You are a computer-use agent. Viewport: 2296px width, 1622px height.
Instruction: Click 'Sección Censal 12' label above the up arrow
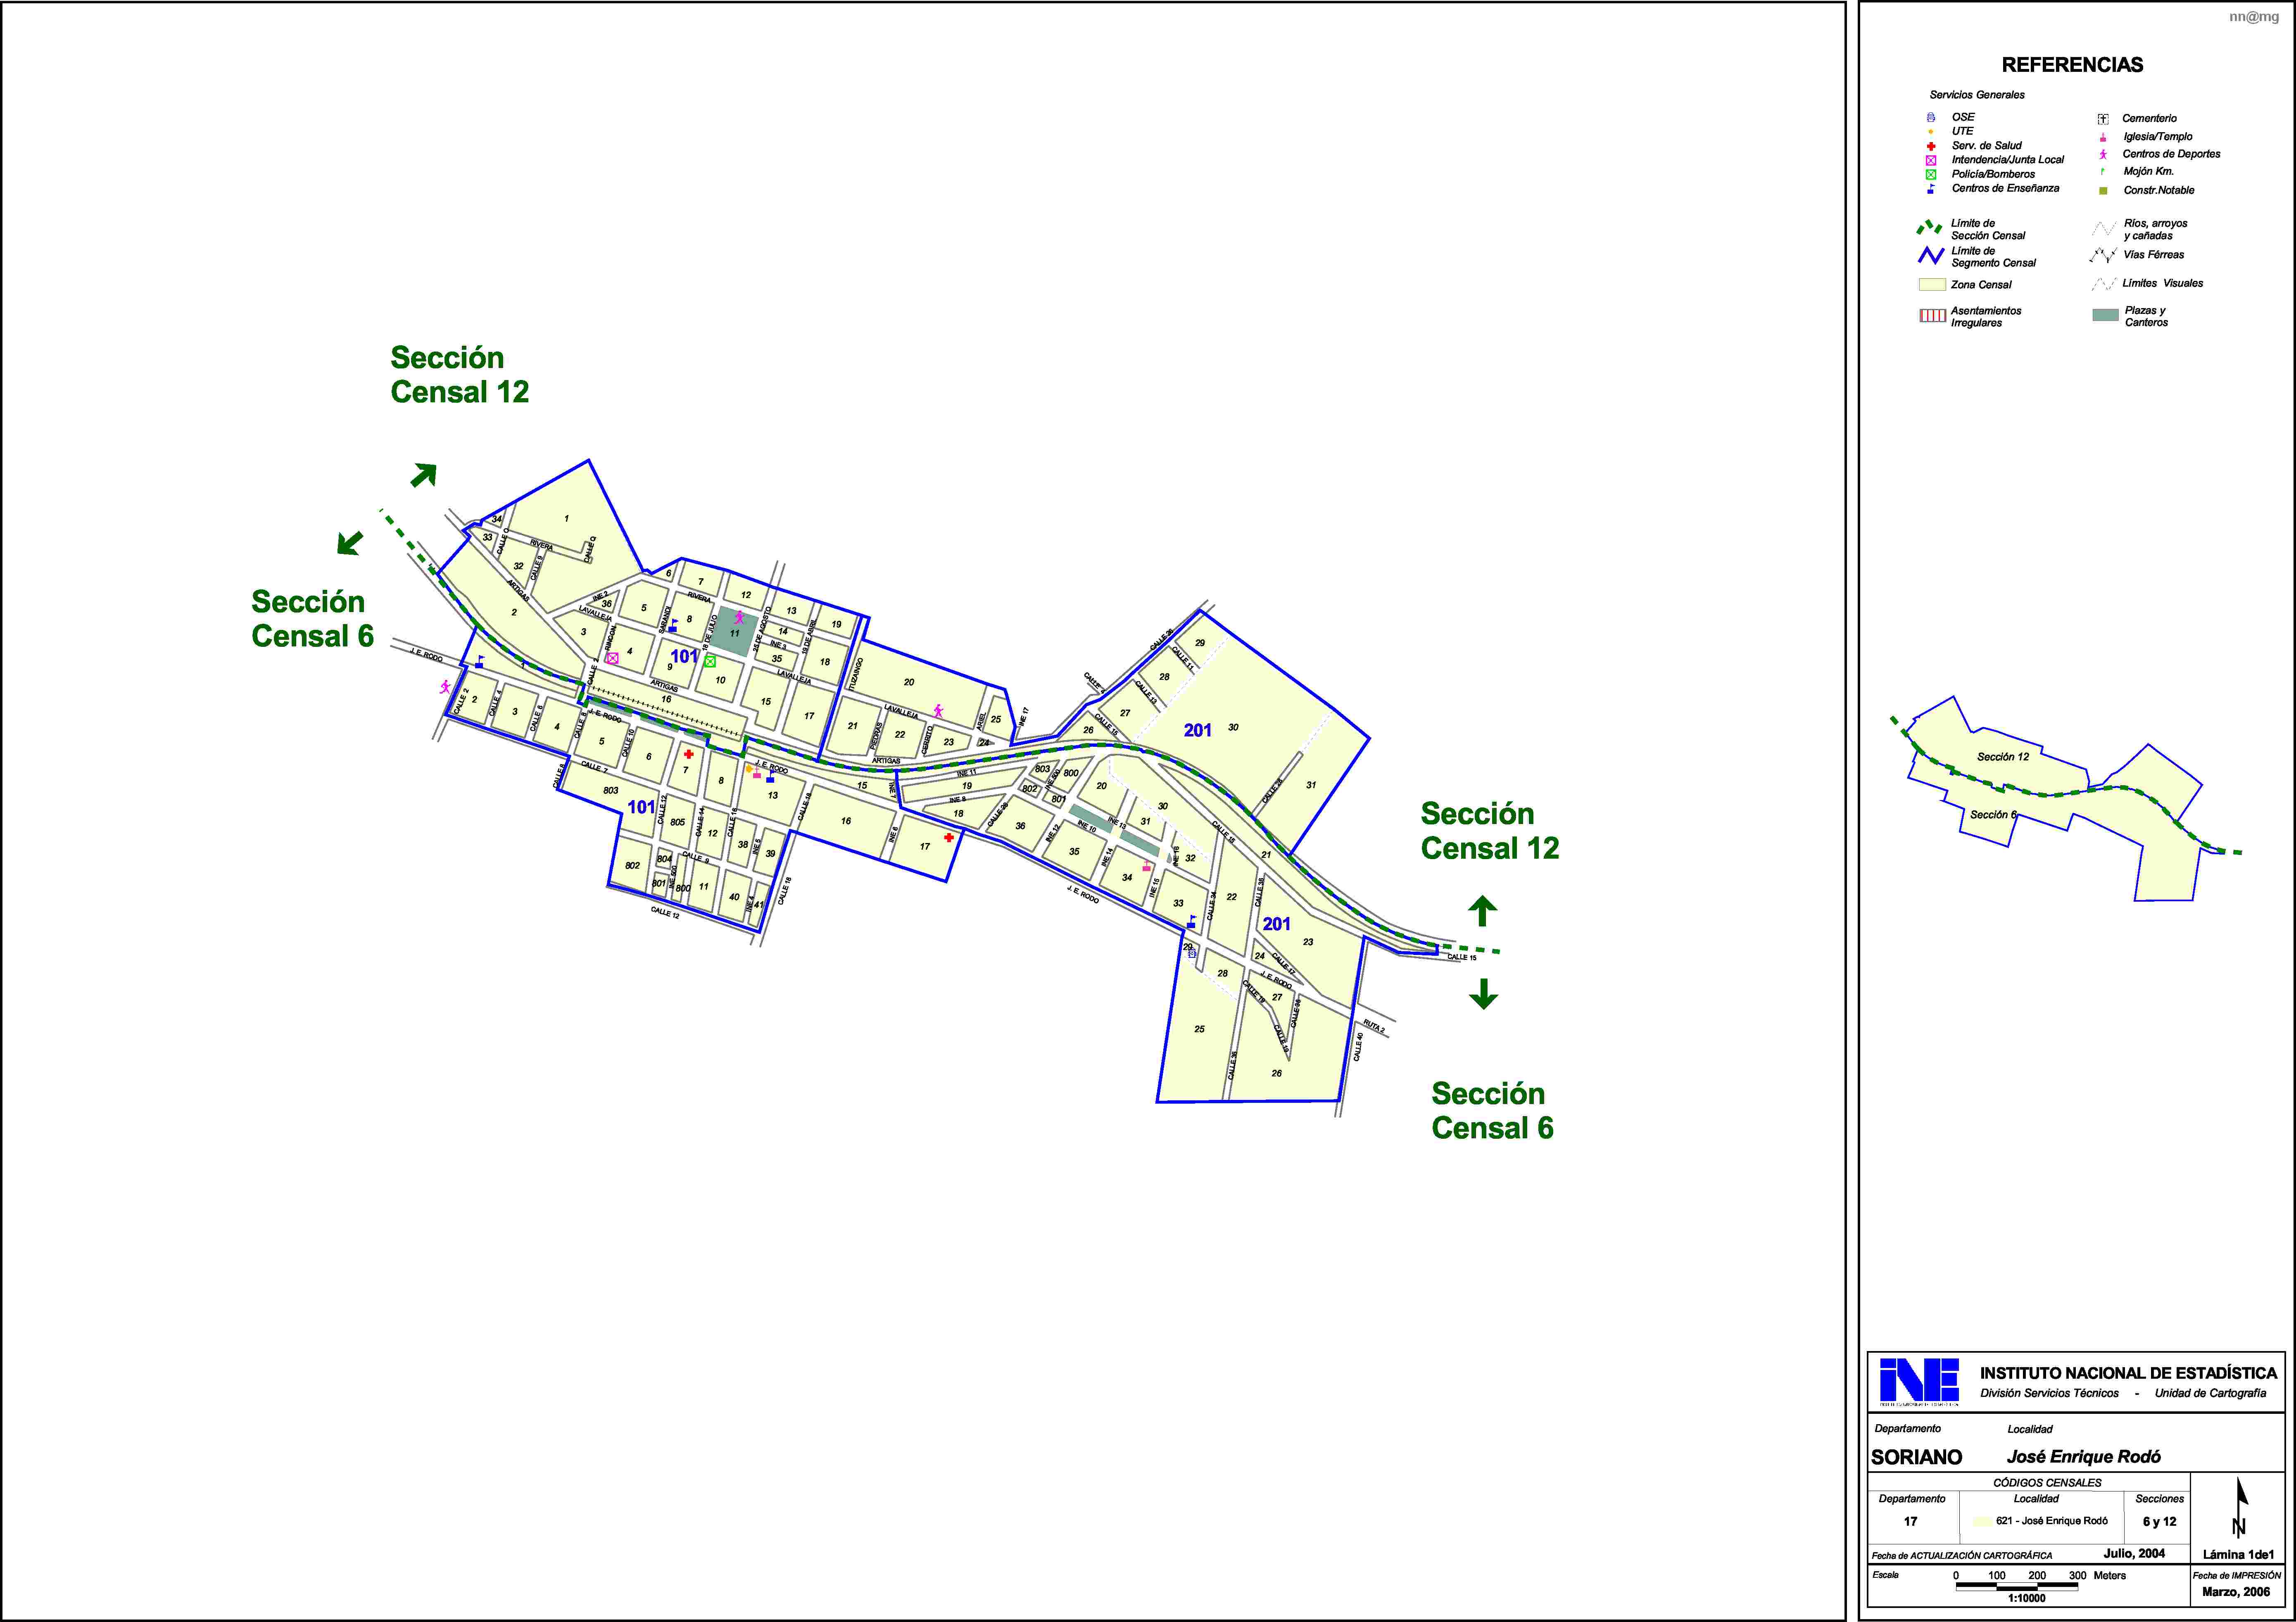point(1490,831)
